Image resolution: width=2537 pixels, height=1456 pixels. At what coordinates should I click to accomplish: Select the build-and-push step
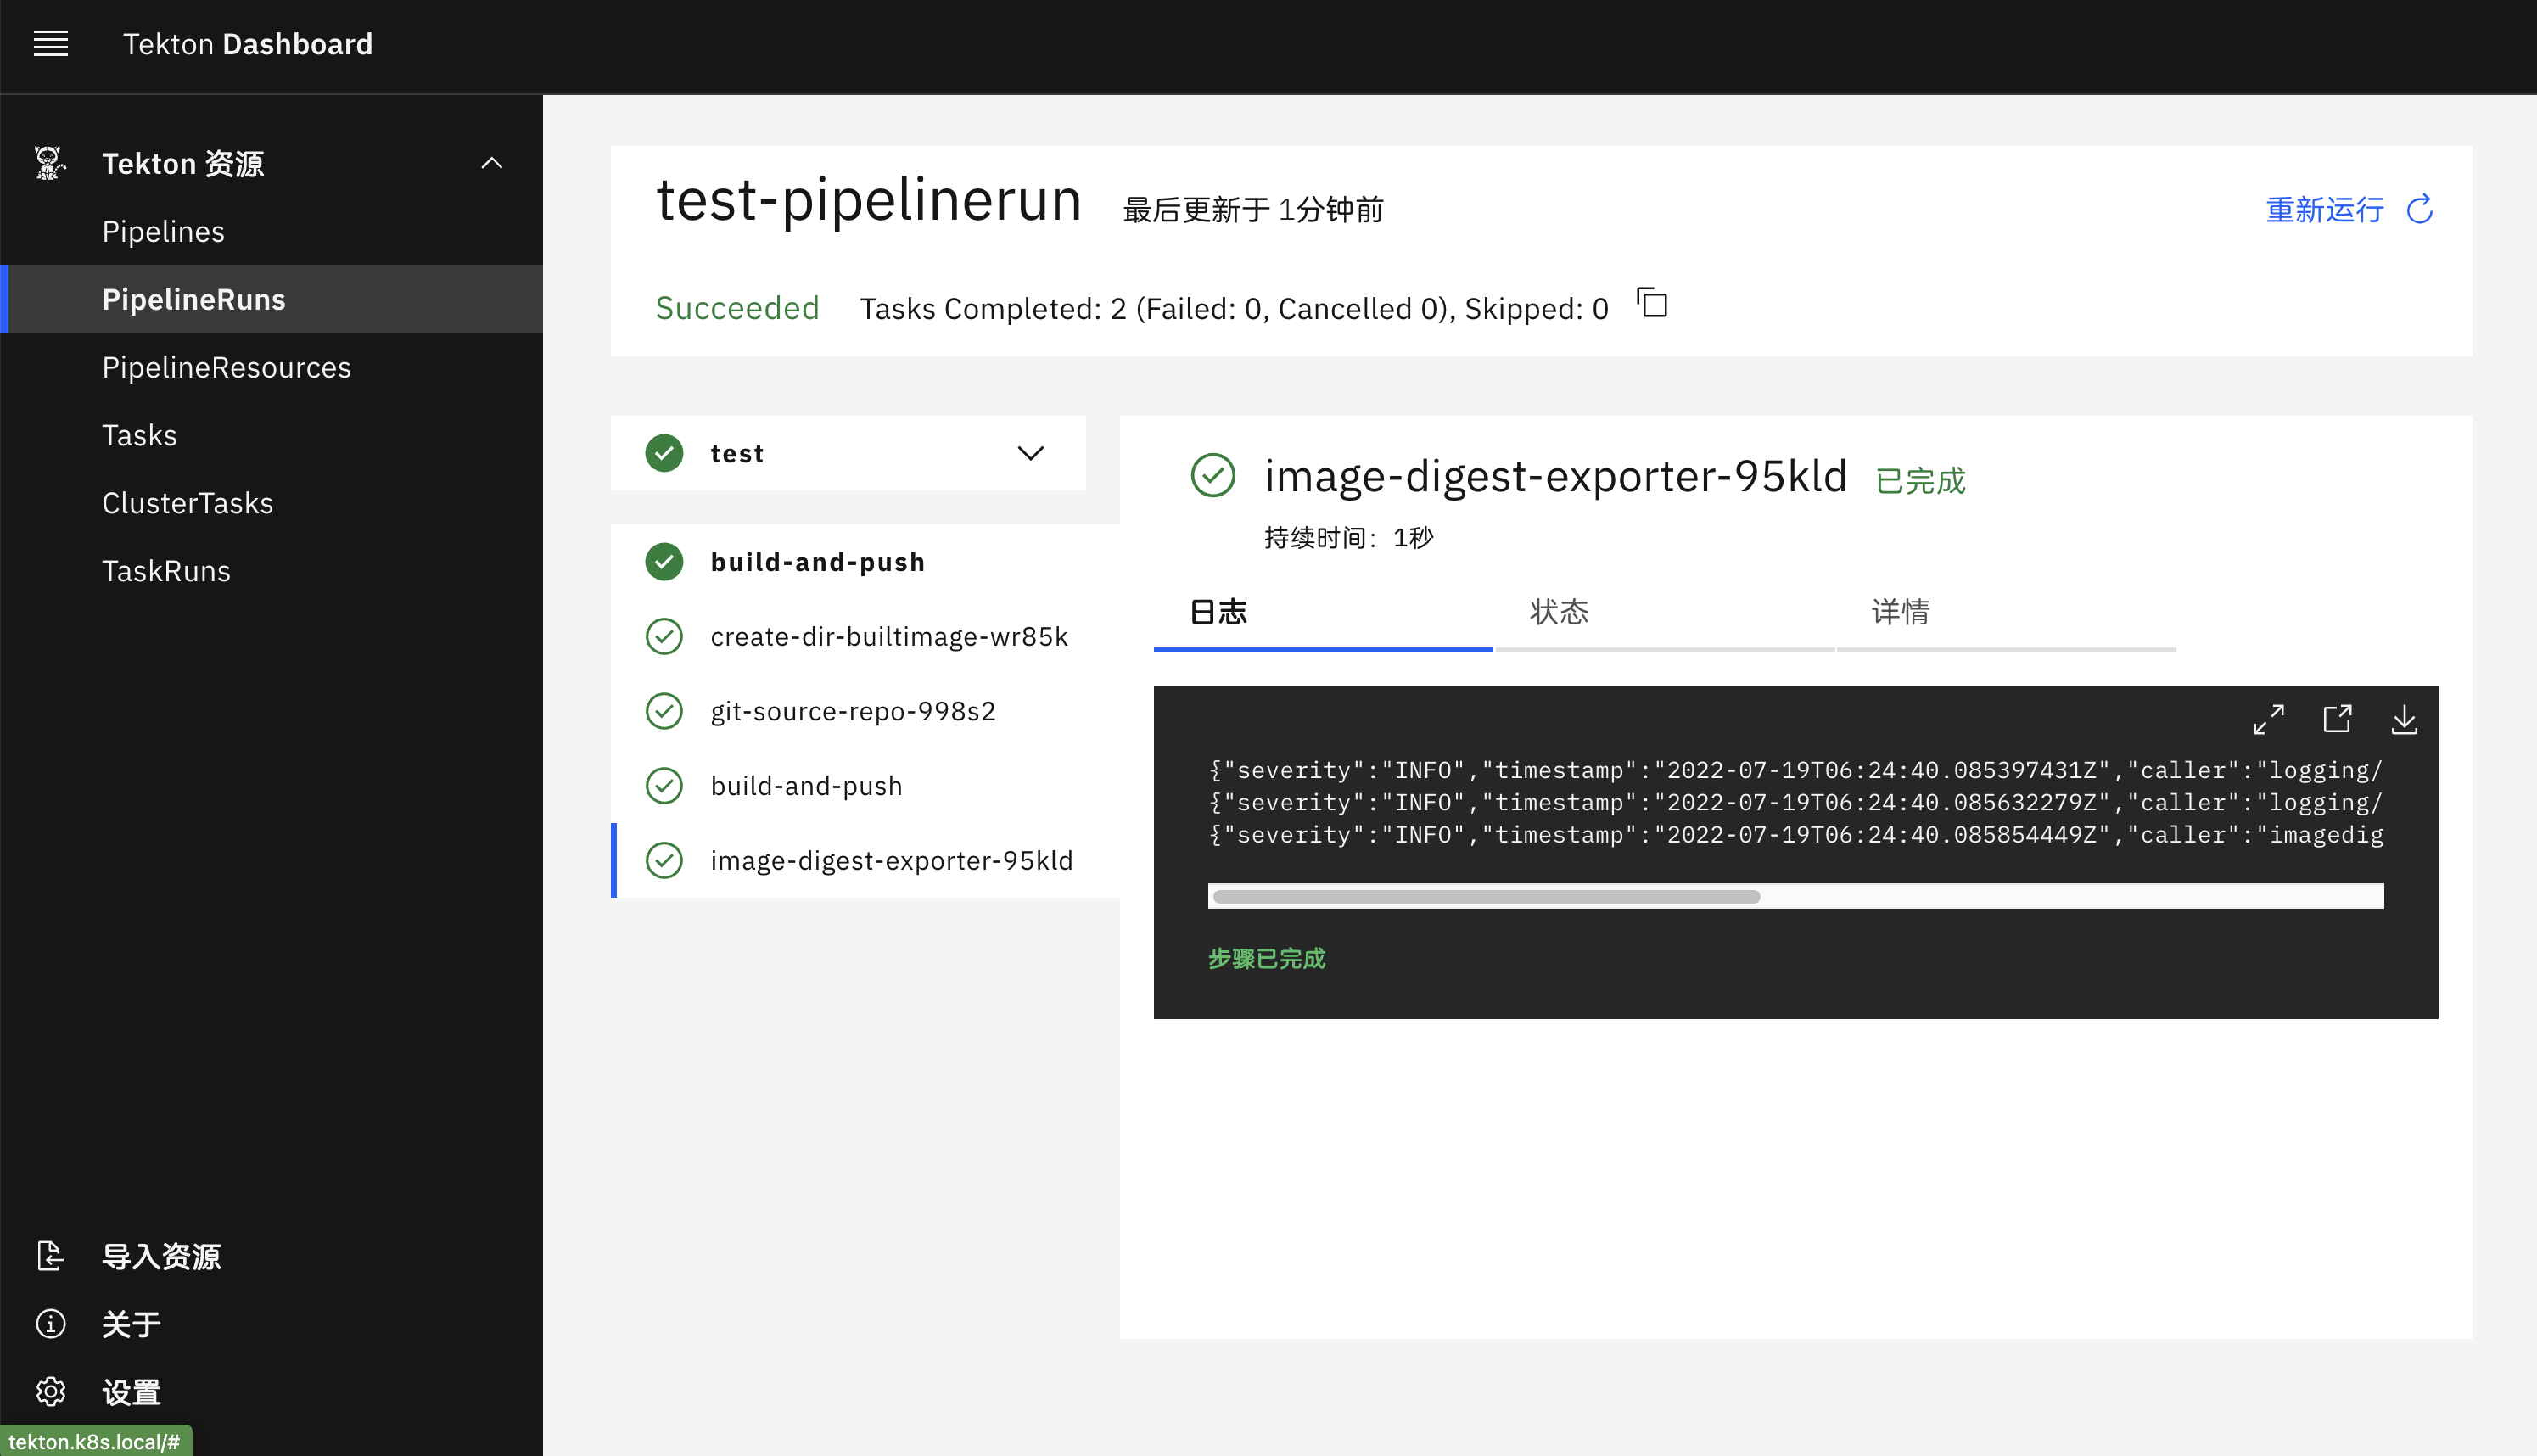tap(806, 785)
